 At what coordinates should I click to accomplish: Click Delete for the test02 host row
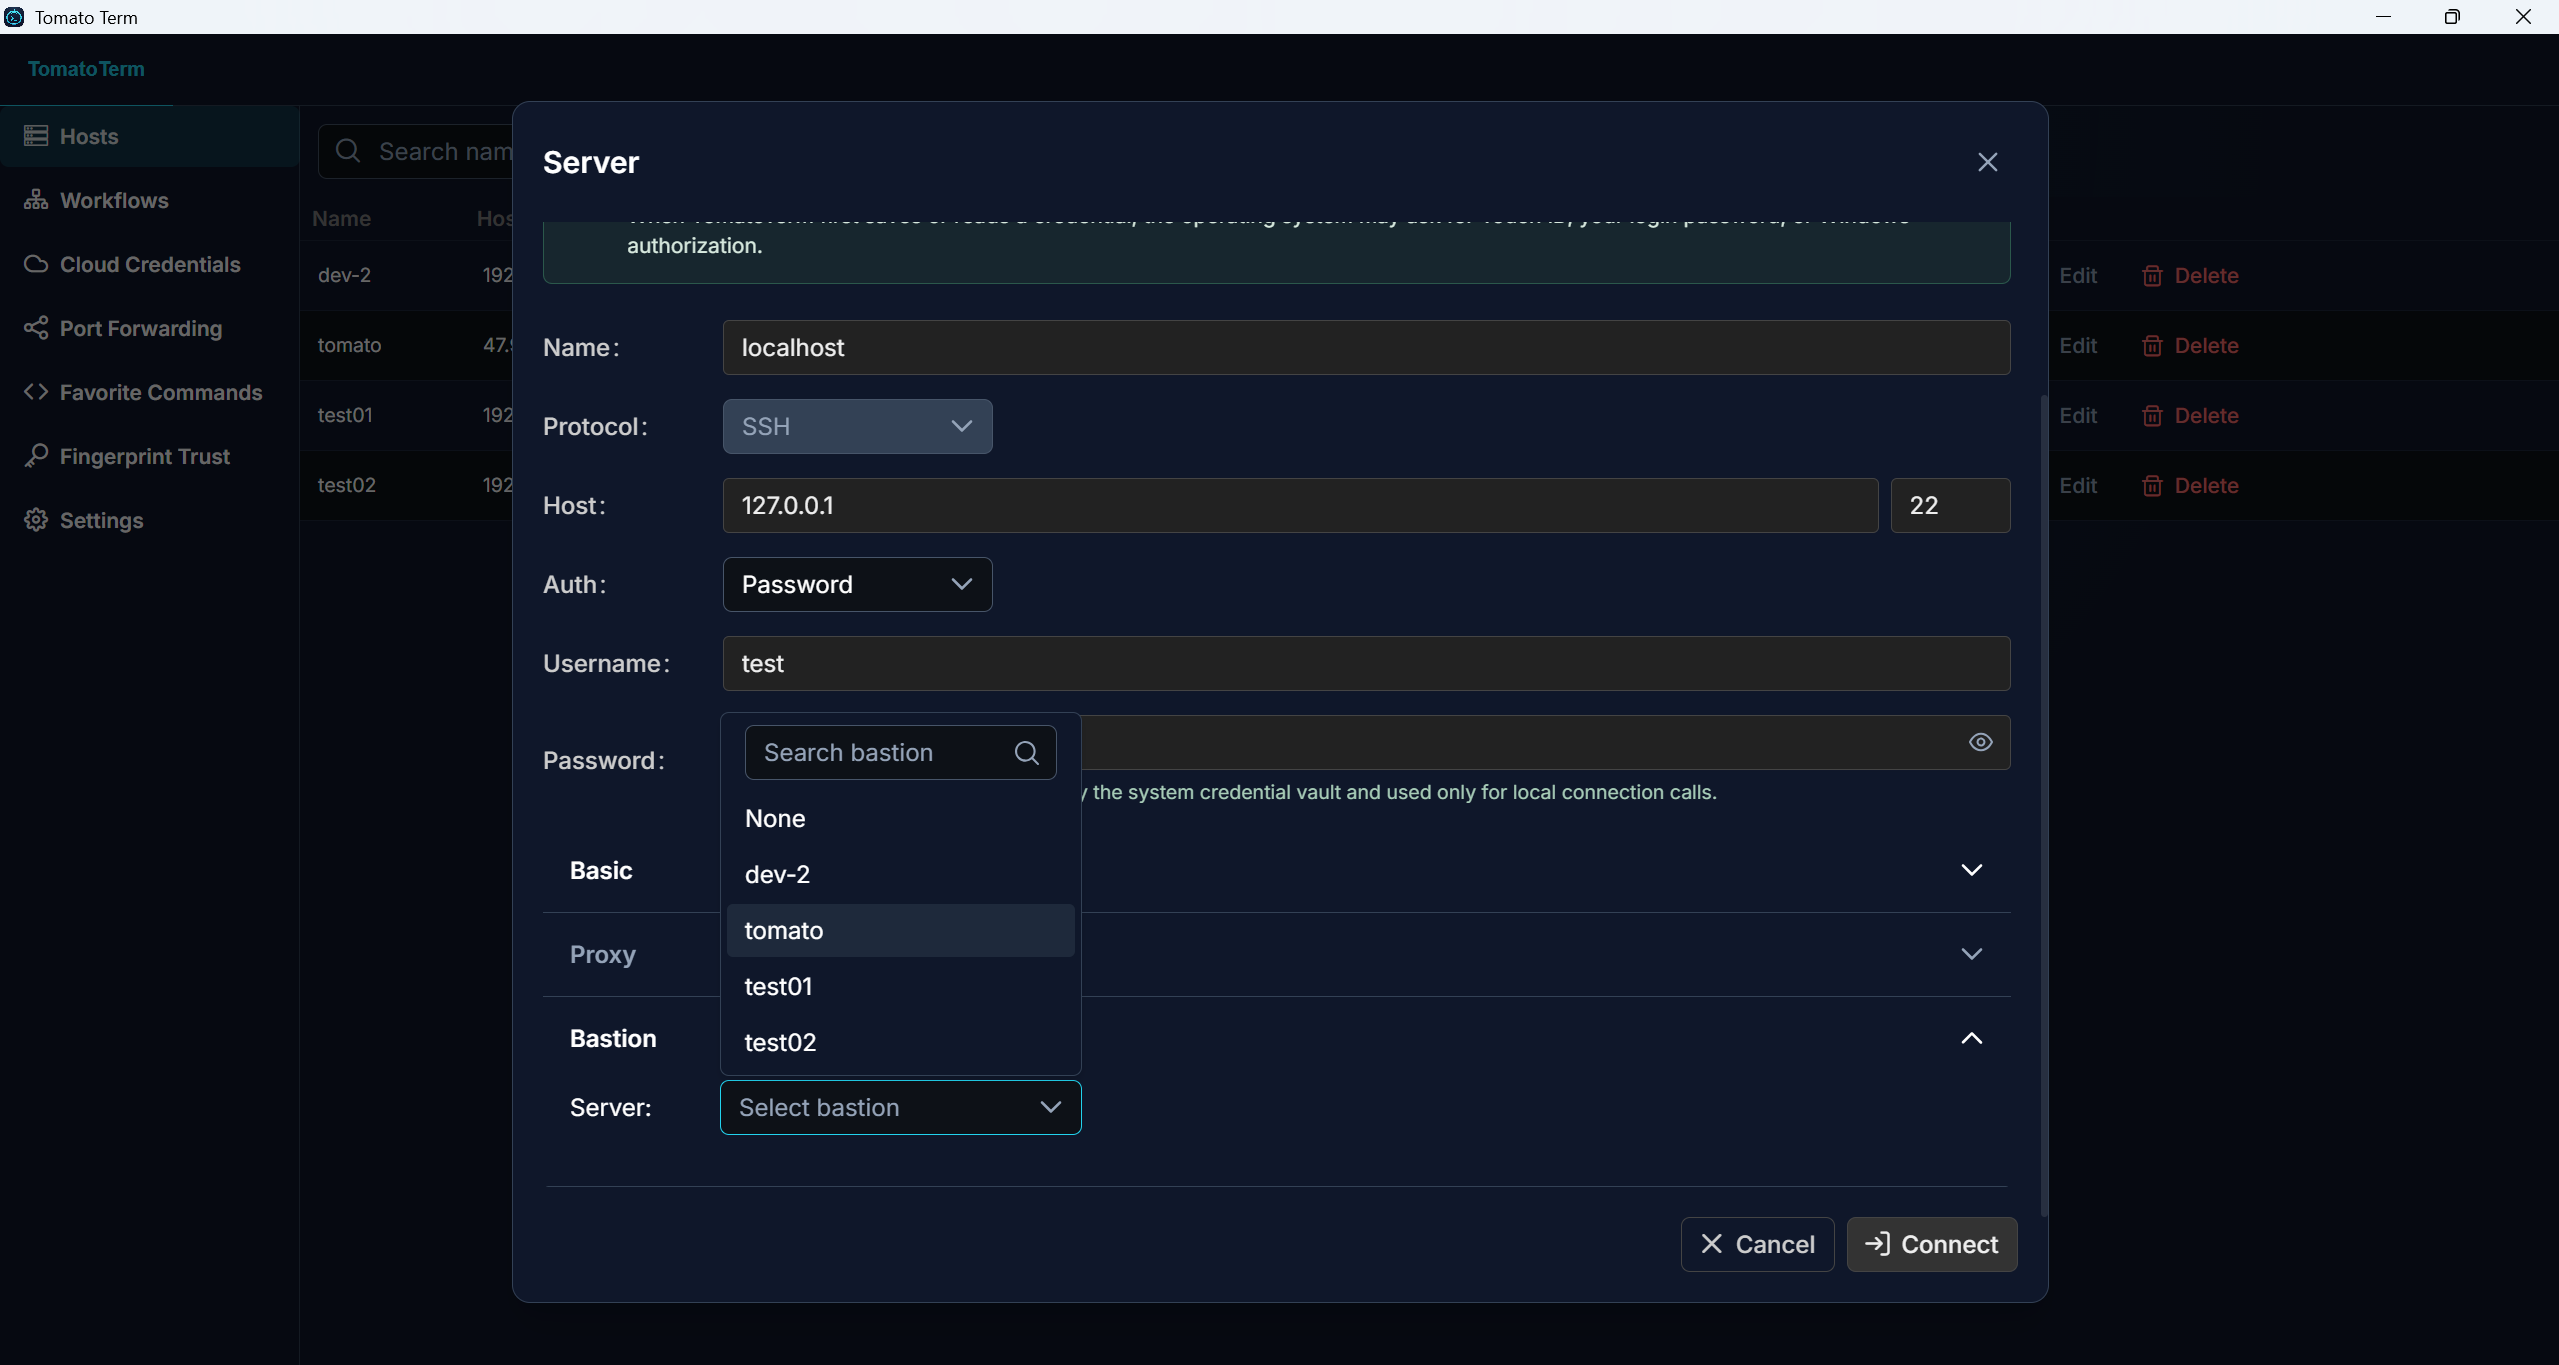tap(2190, 485)
